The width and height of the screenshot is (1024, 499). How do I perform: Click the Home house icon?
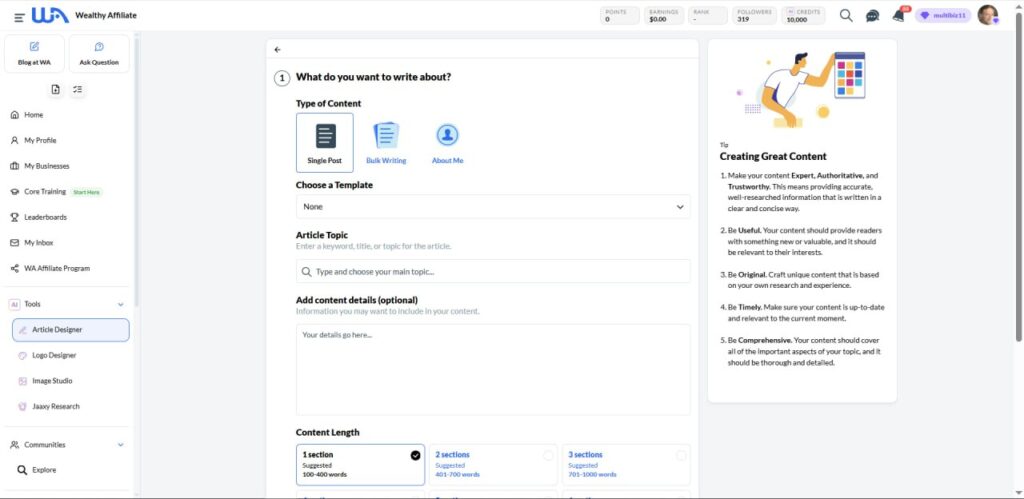coord(14,115)
